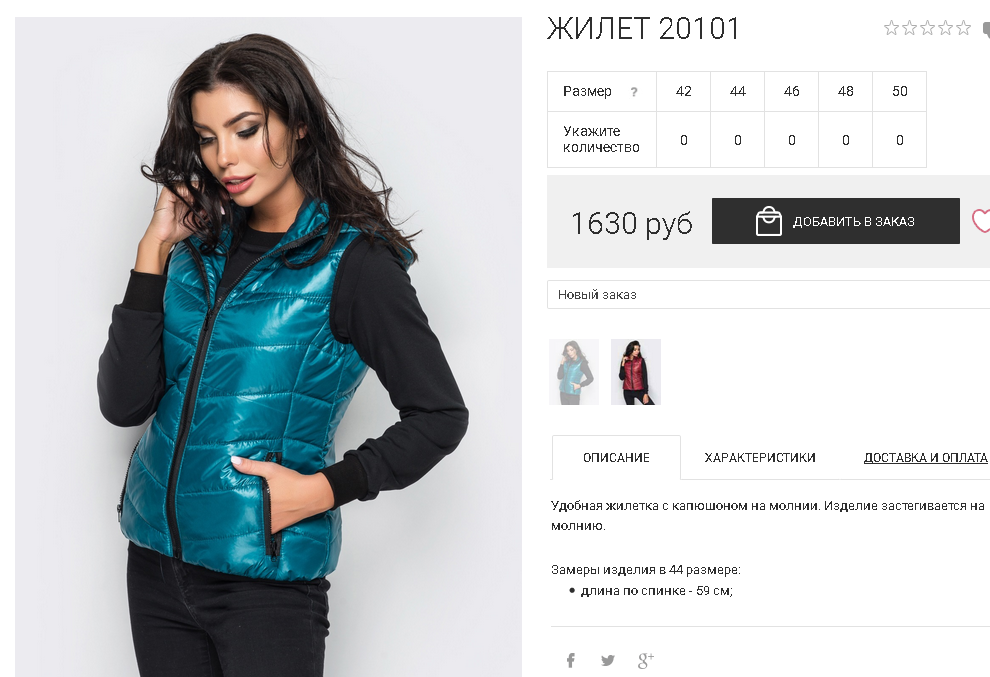Set quantity field for size 46
The width and height of the screenshot is (990, 677).
pos(792,140)
